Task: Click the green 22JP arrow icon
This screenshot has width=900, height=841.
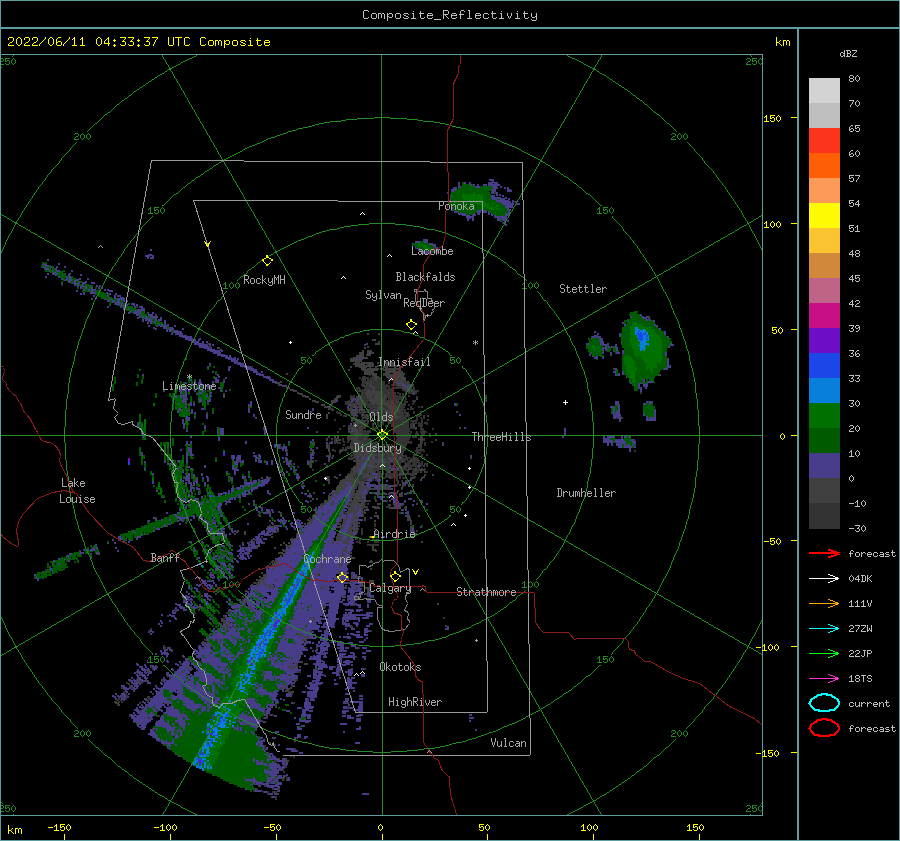Action: tap(824, 653)
